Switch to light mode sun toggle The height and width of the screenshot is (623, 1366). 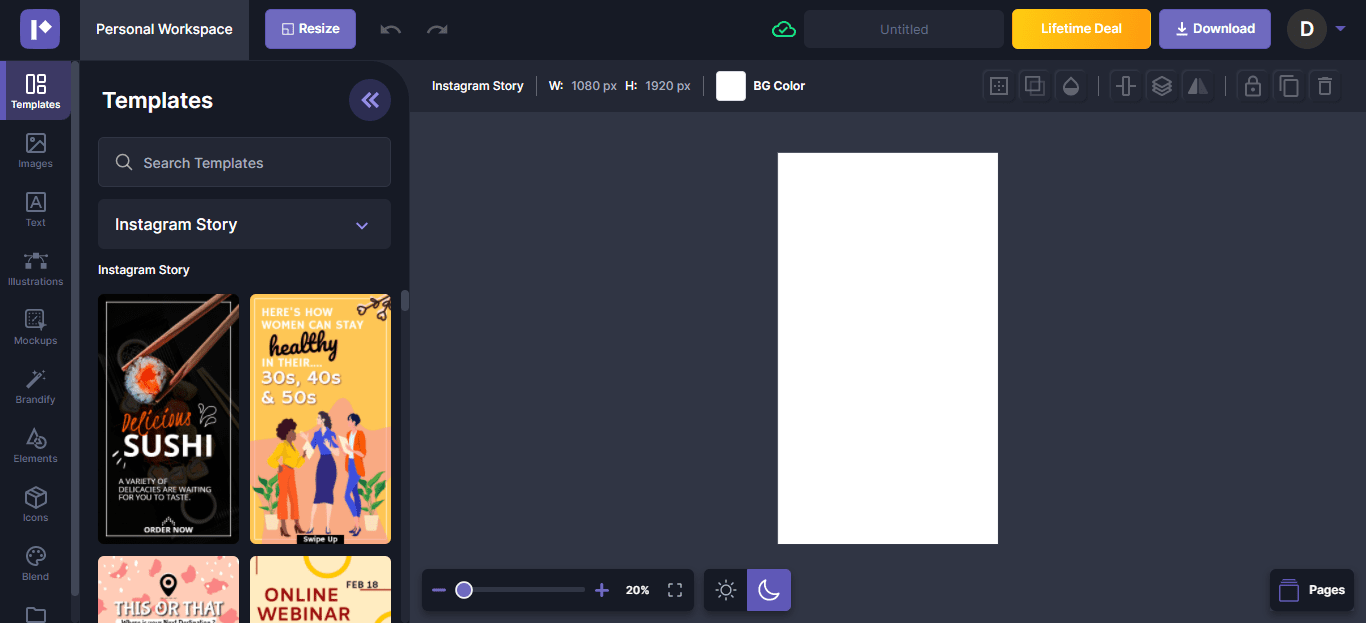point(726,590)
